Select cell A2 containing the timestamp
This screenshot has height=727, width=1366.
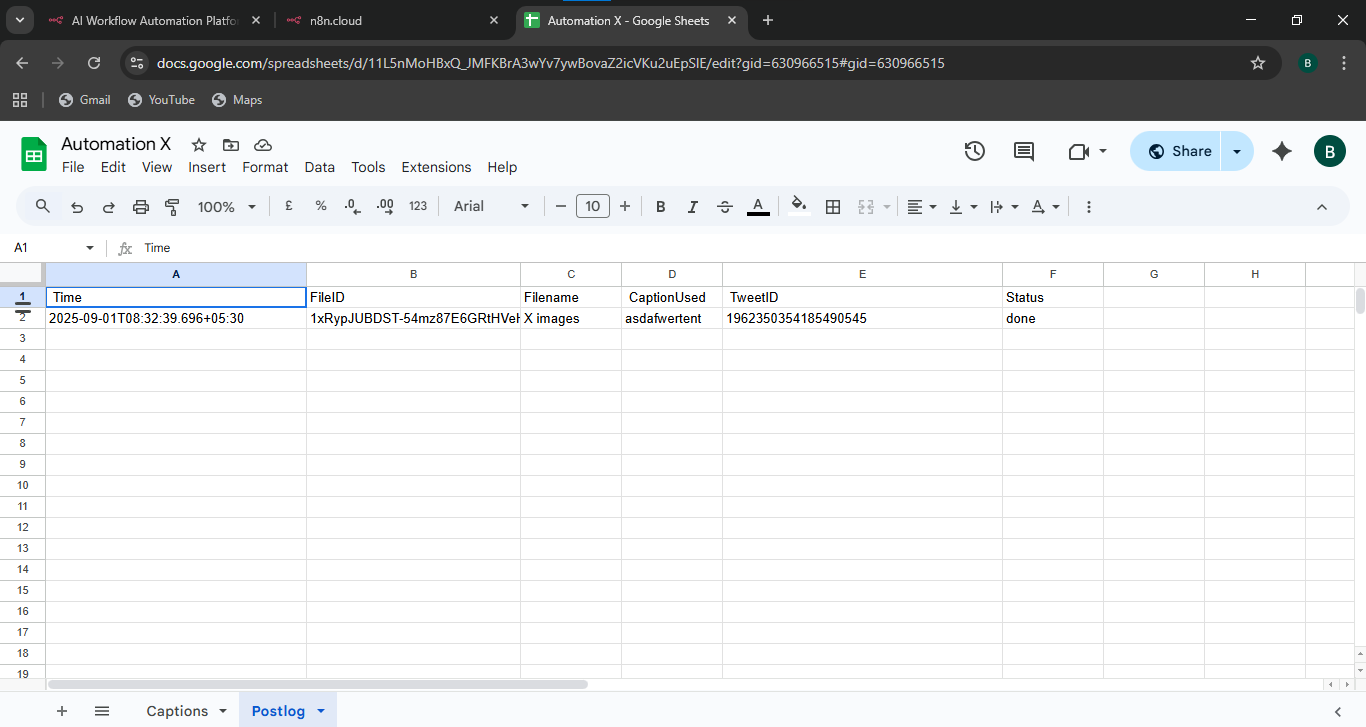176,318
